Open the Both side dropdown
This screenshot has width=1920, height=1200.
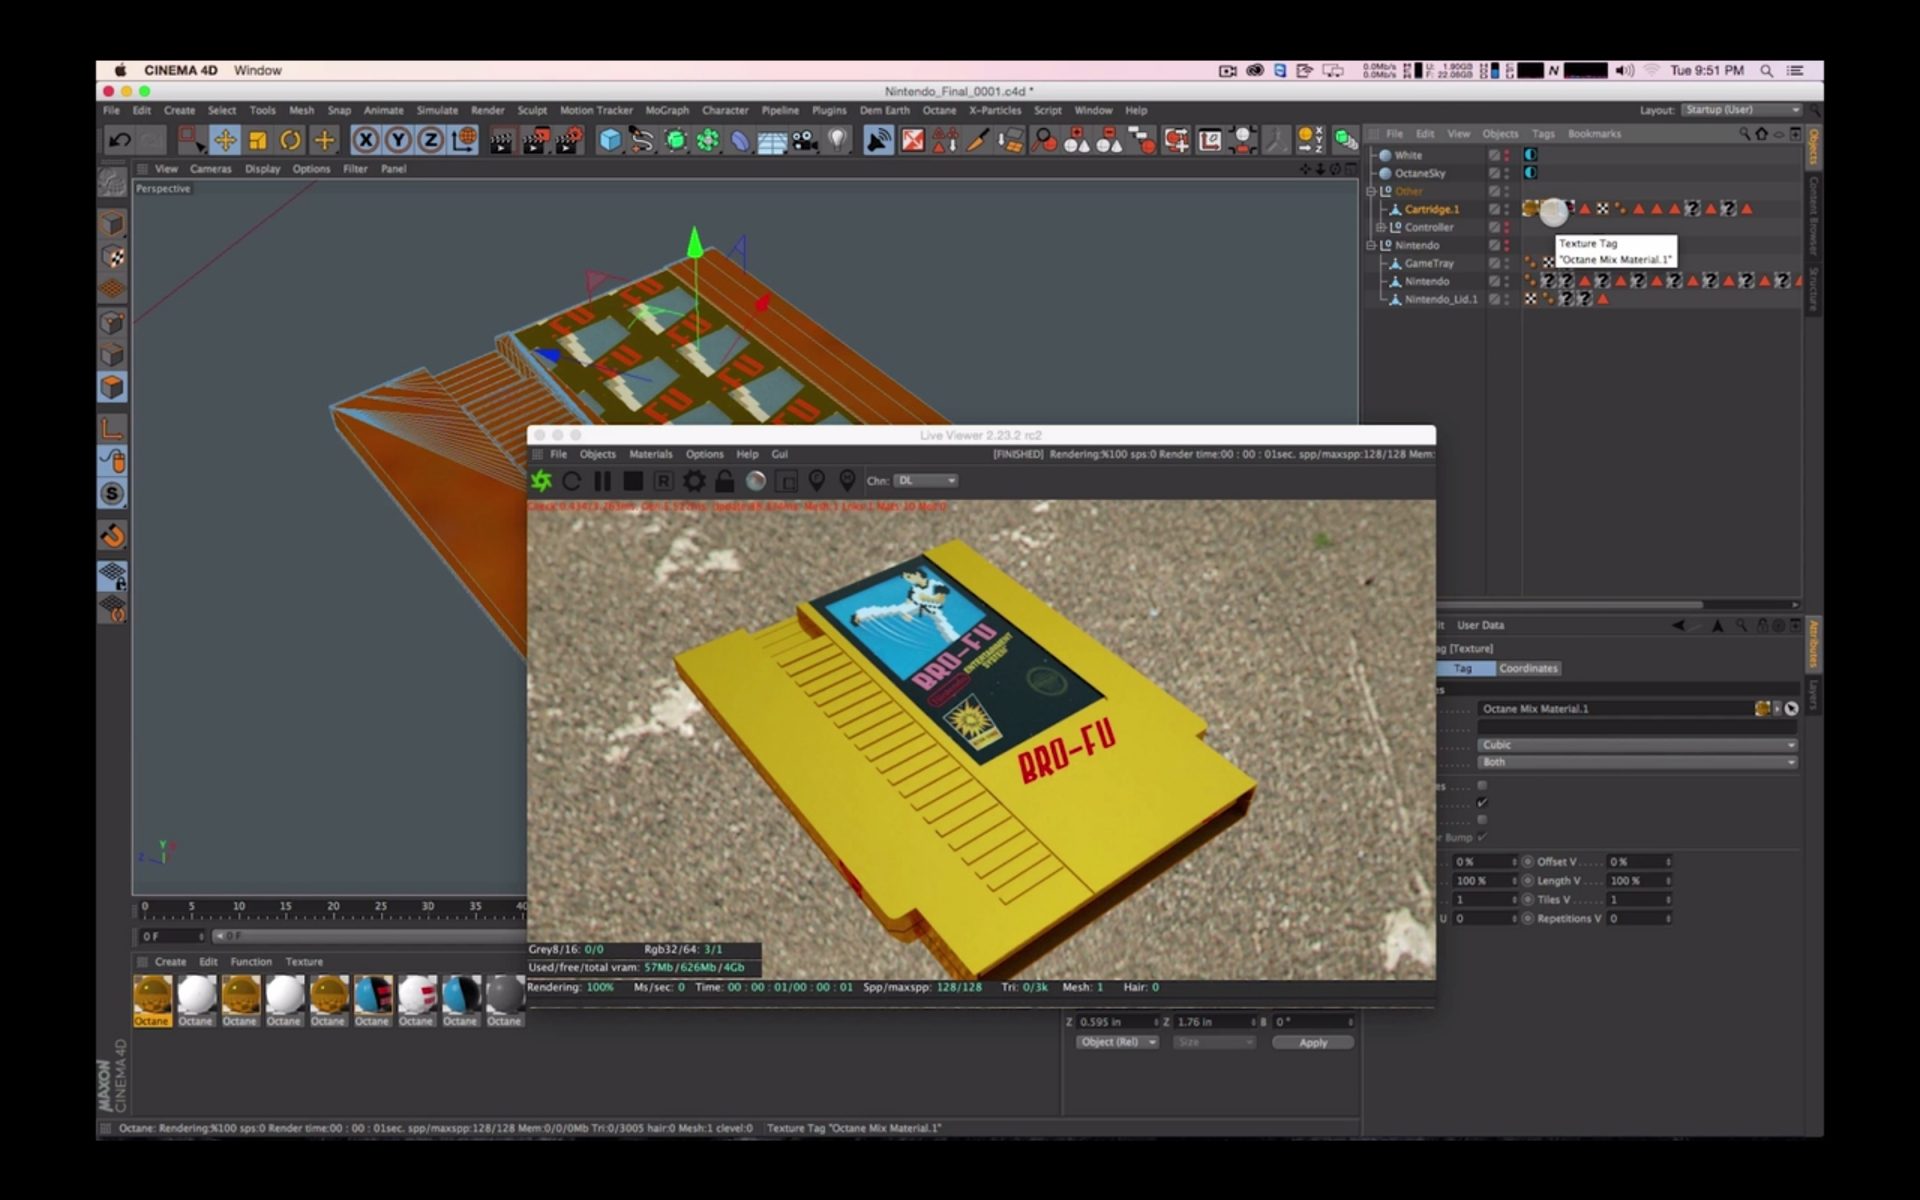click(1637, 762)
